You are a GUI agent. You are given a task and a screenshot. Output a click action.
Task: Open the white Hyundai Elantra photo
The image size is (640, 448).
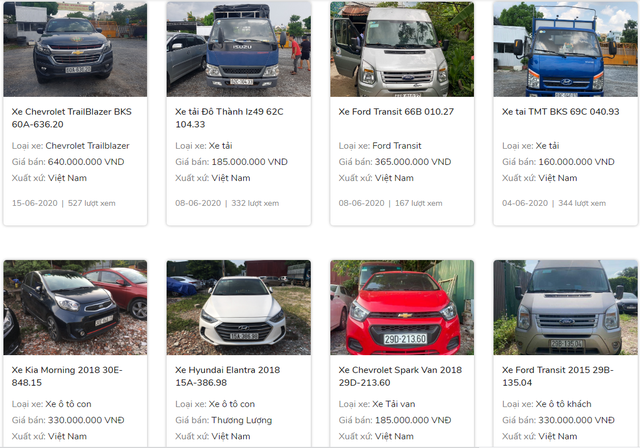pyautogui.click(x=239, y=307)
